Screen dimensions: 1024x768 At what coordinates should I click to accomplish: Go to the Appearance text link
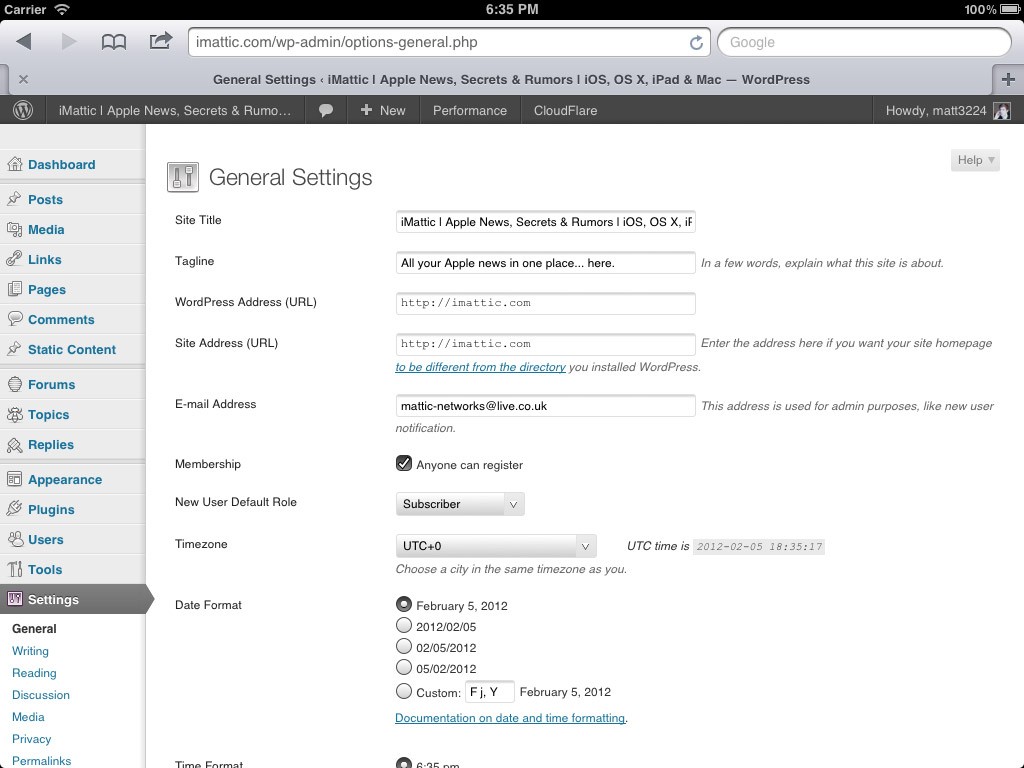[65, 479]
